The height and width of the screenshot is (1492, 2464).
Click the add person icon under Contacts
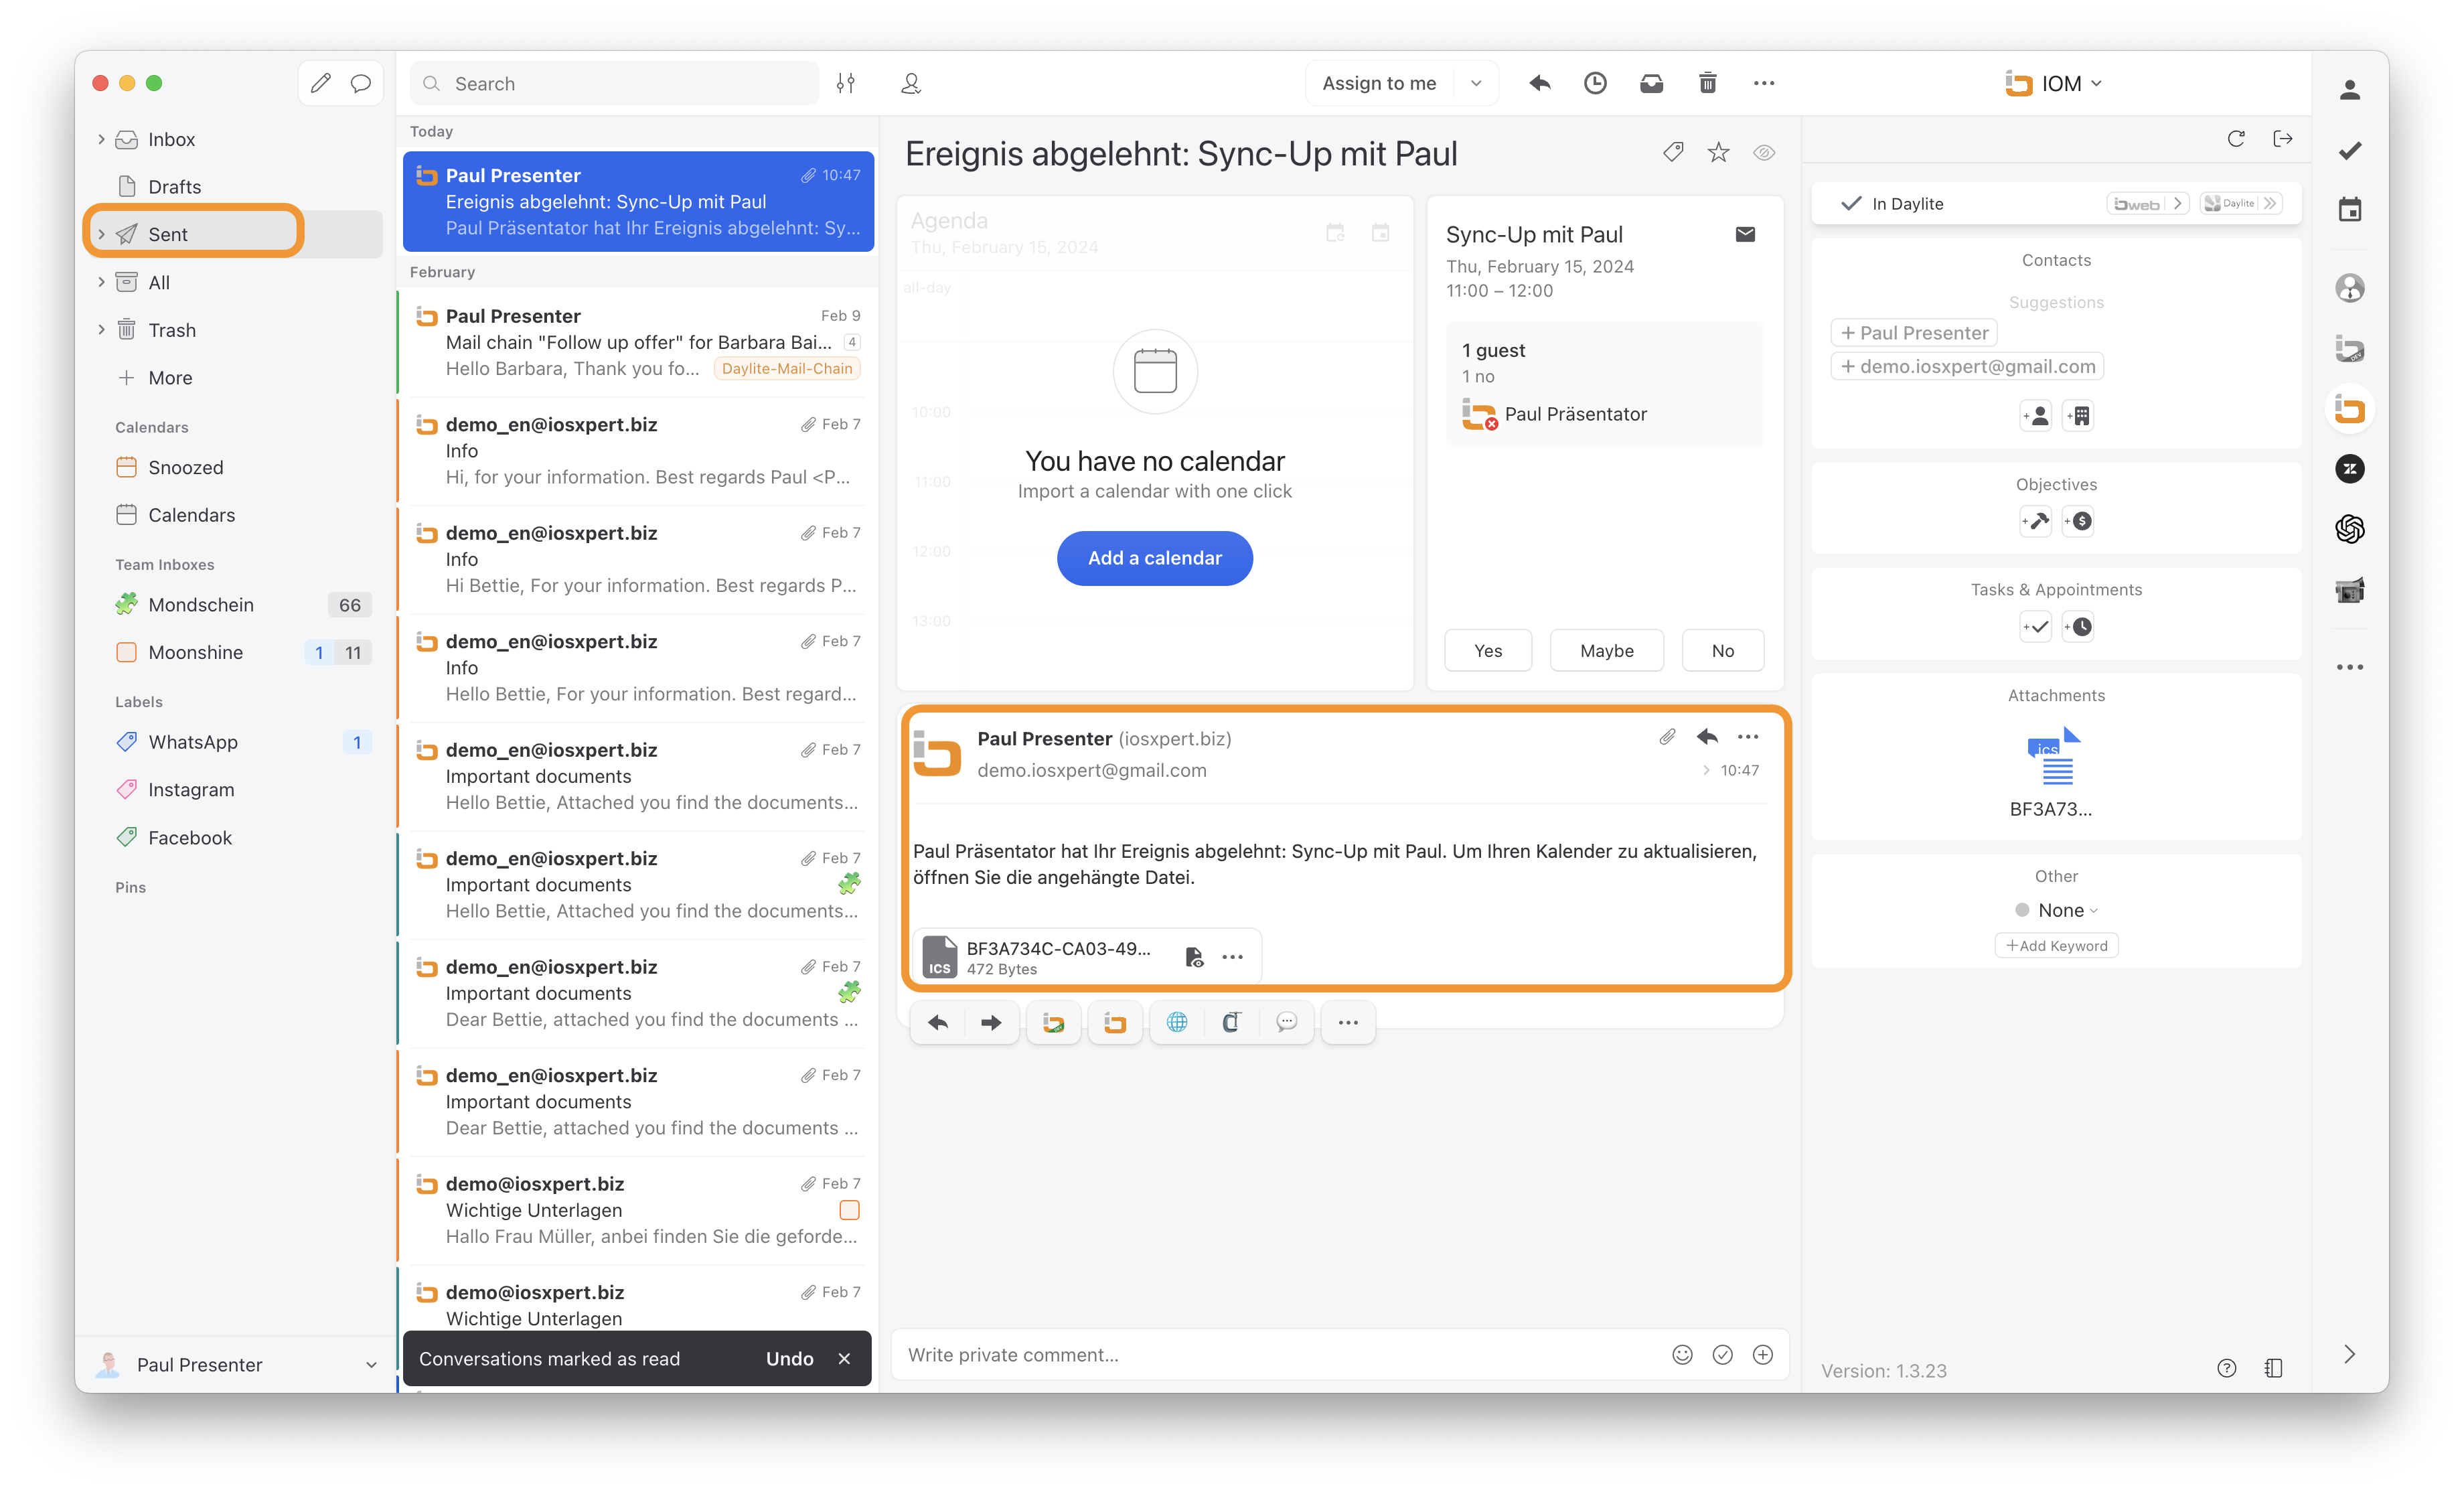(2035, 416)
